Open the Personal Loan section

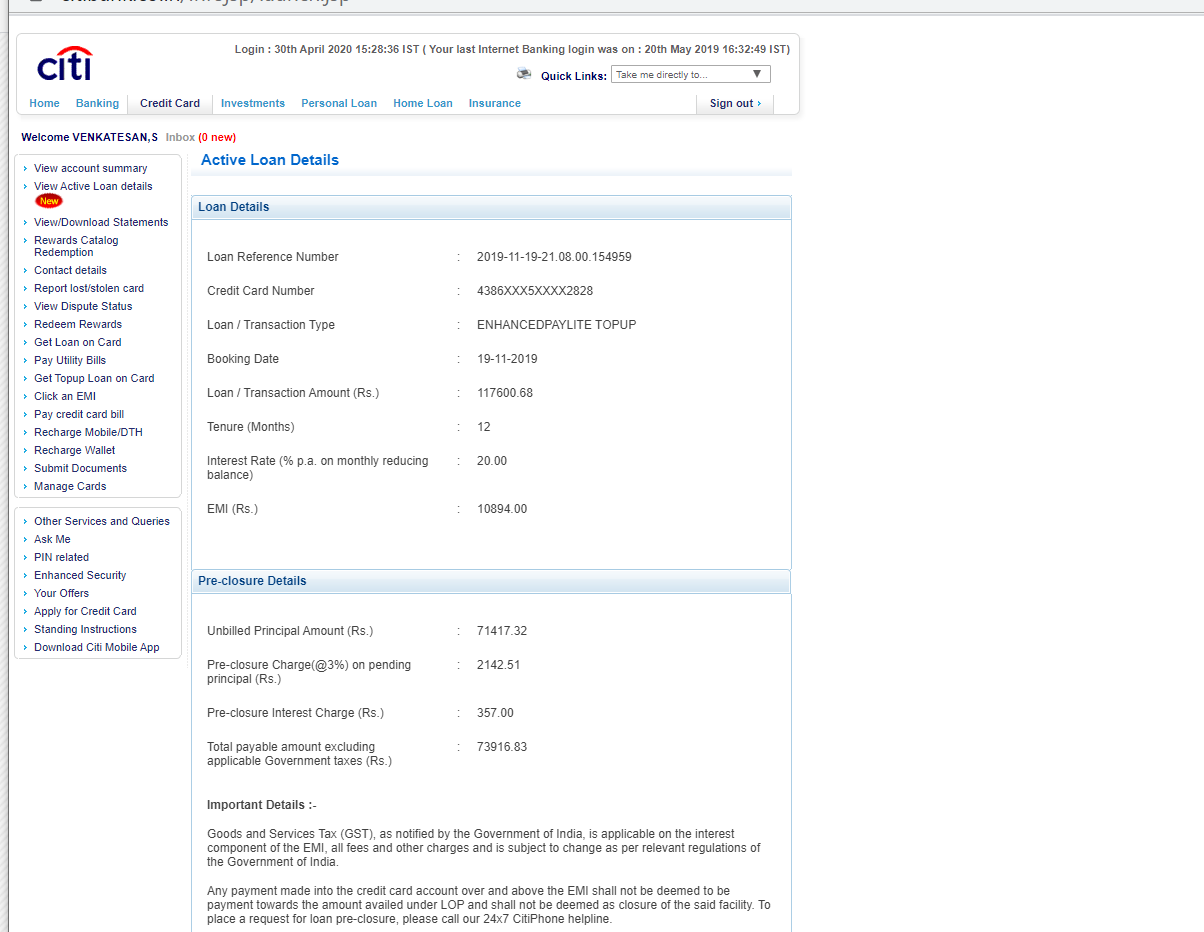pyautogui.click(x=340, y=103)
